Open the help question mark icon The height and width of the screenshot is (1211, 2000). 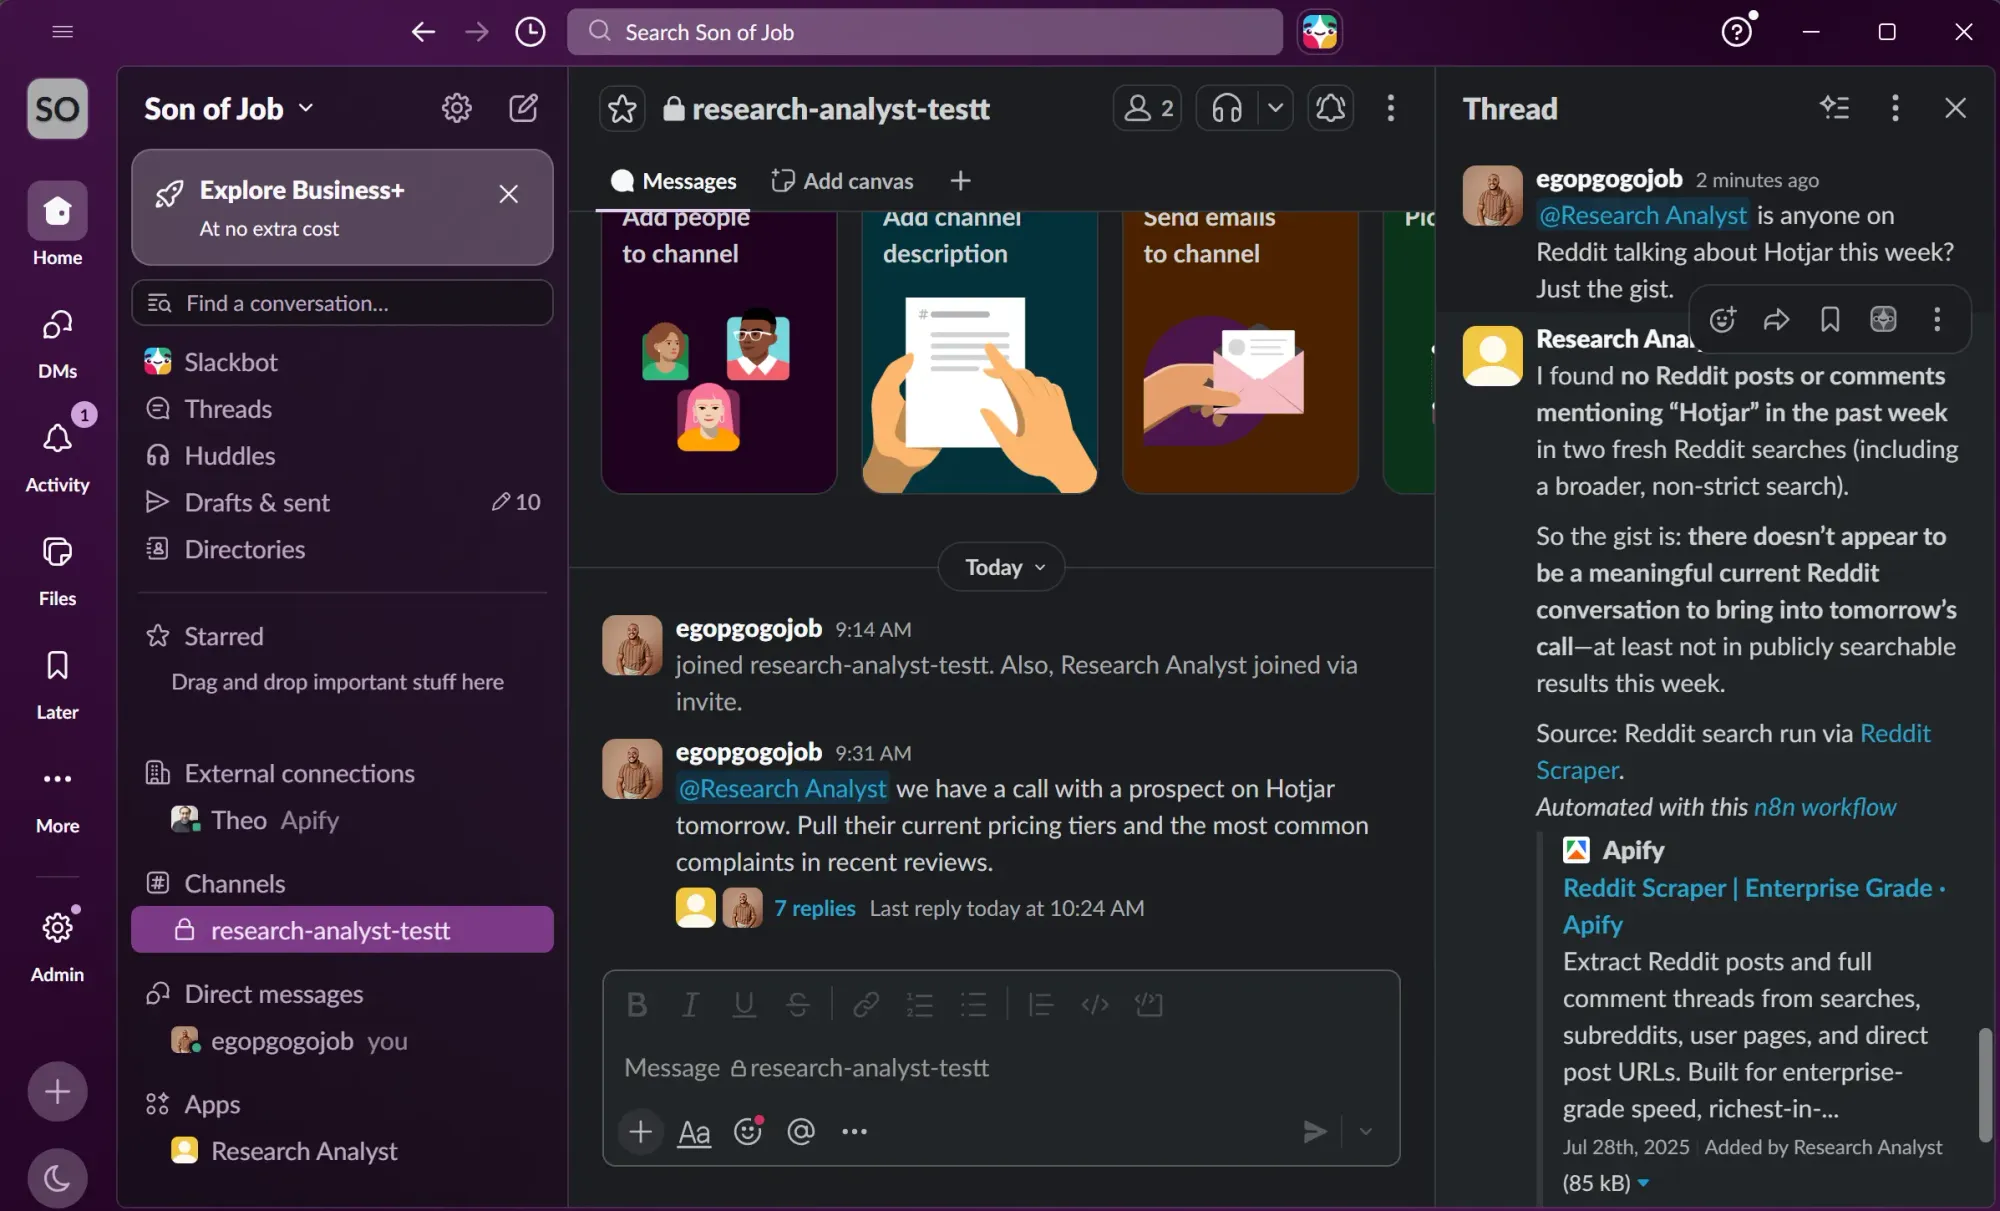[1737, 32]
